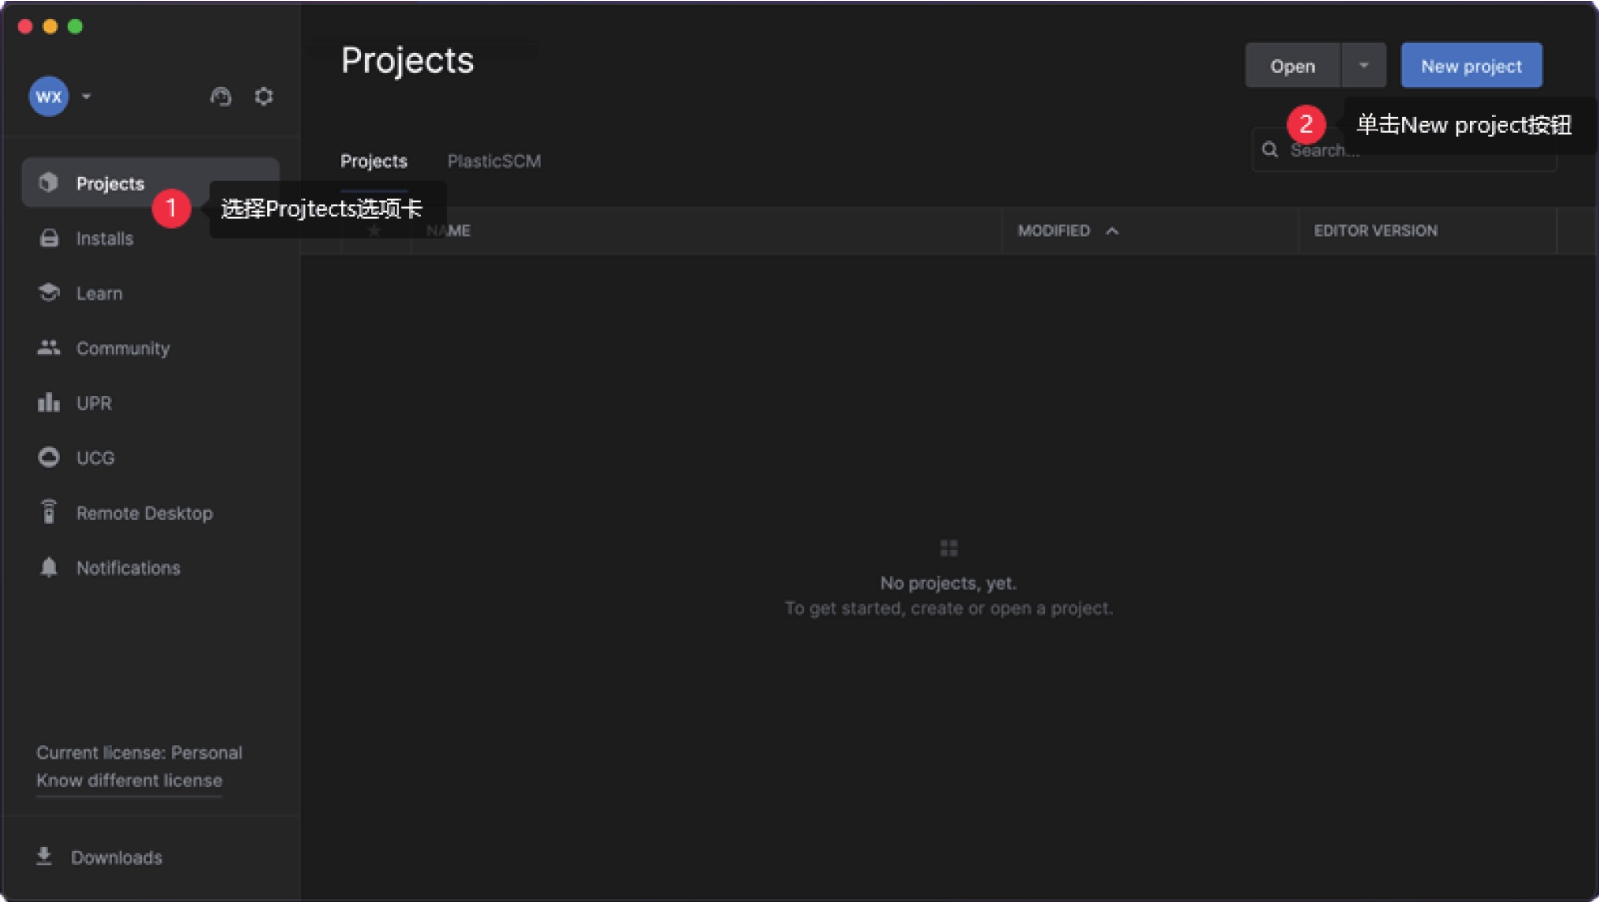Viewport: 1599px width, 902px height.
Task: Open the support headset icon
Action: coord(221,96)
